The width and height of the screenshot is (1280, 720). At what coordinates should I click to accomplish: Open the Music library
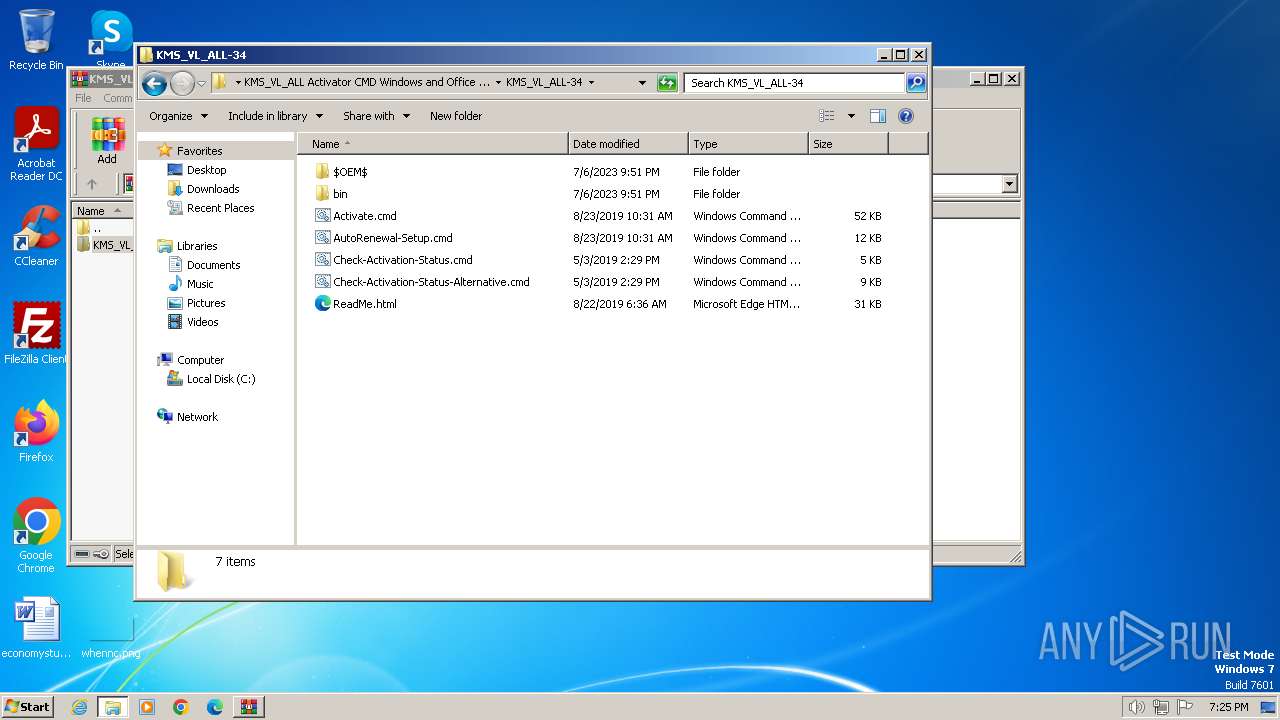pos(200,284)
